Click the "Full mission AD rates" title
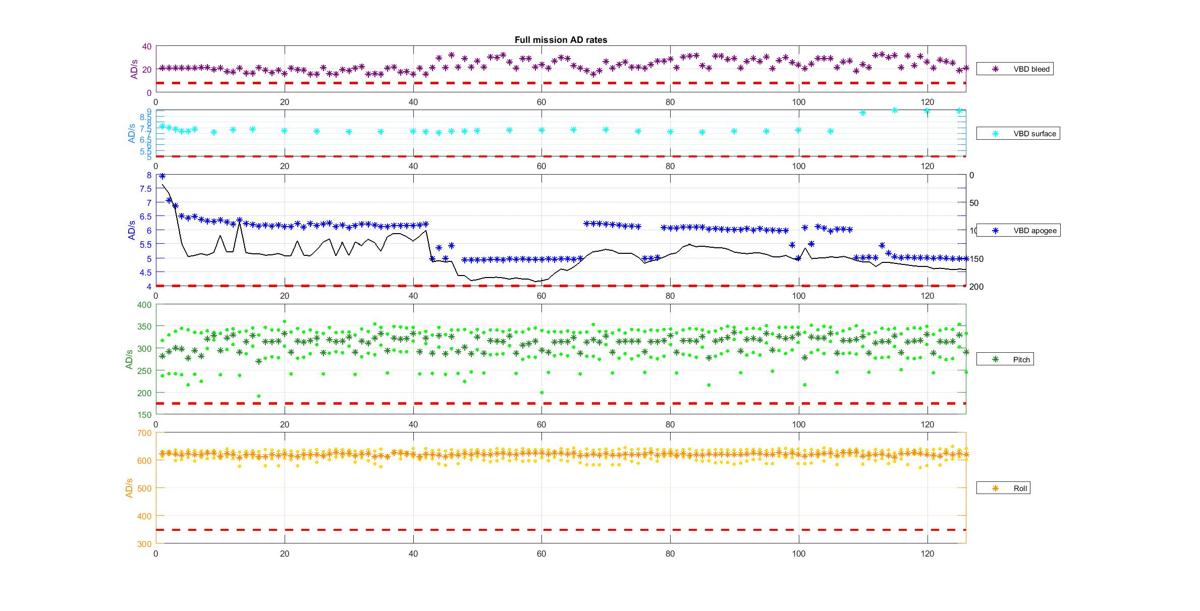This screenshot has height=611, width=1200. pyautogui.click(x=561, y=40)
